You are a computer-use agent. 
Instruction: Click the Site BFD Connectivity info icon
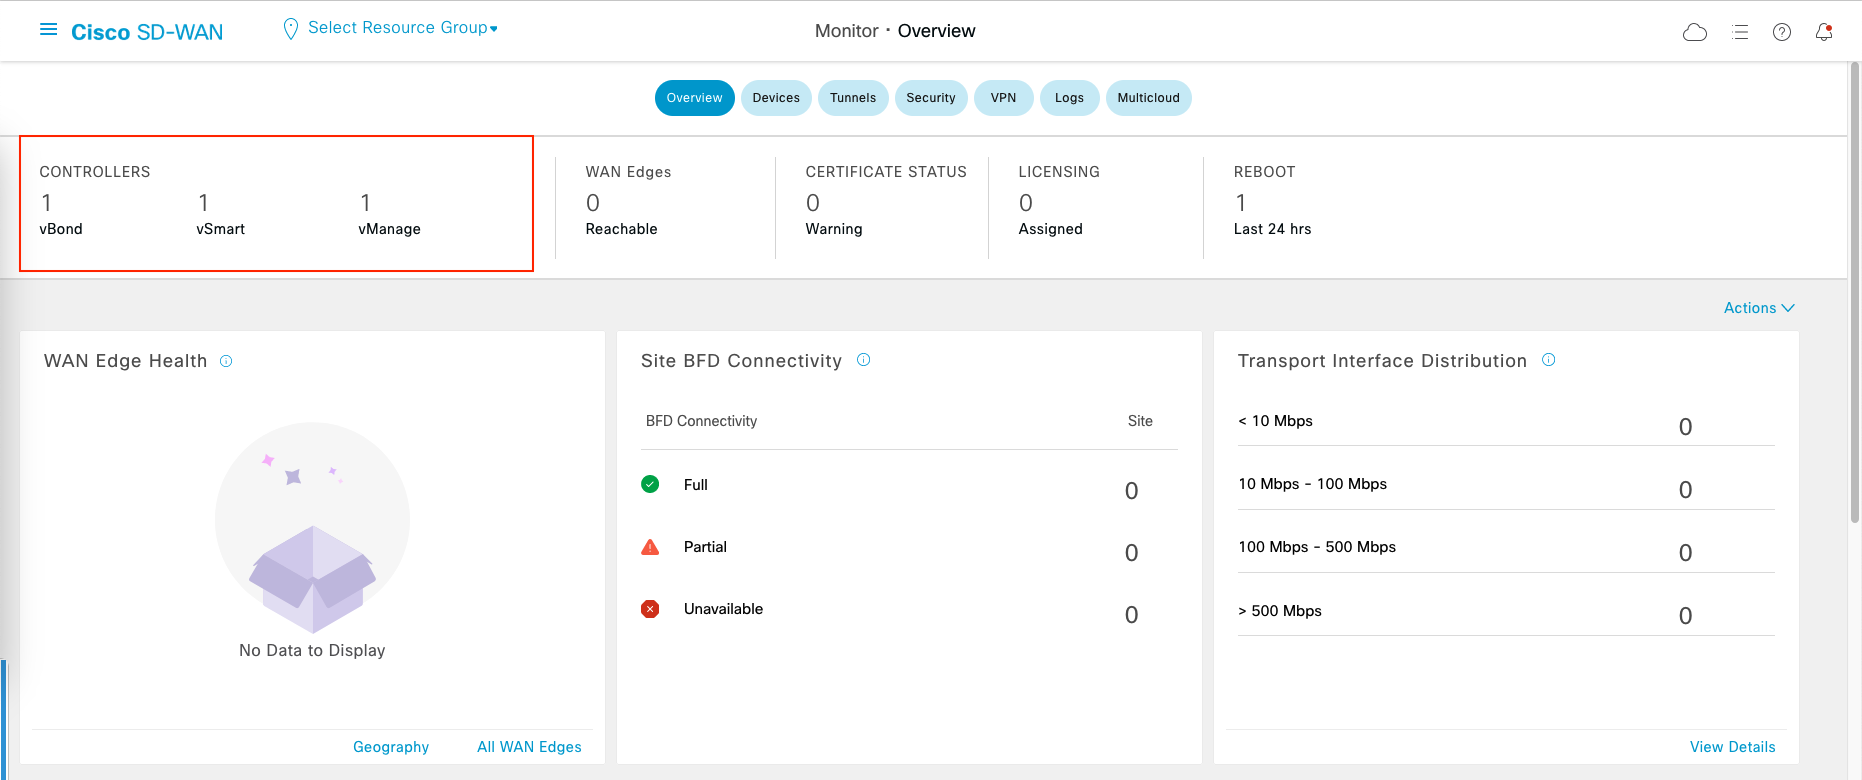click(x=864, y=360)
